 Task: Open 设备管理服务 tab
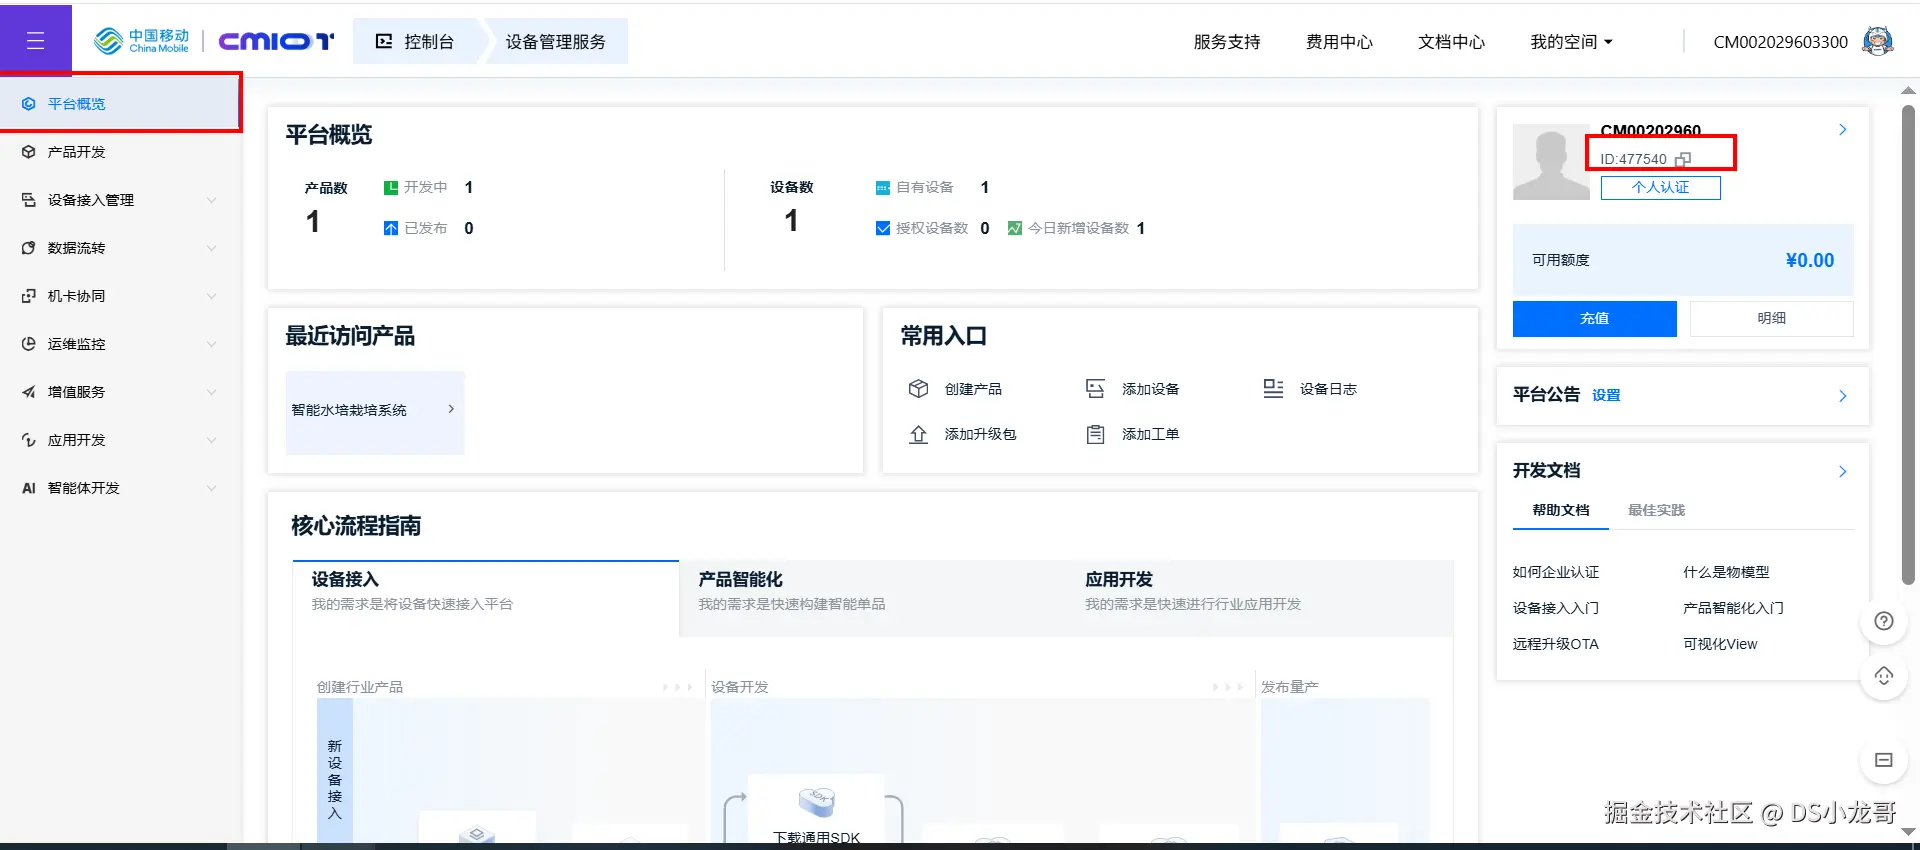coord(556,41)
